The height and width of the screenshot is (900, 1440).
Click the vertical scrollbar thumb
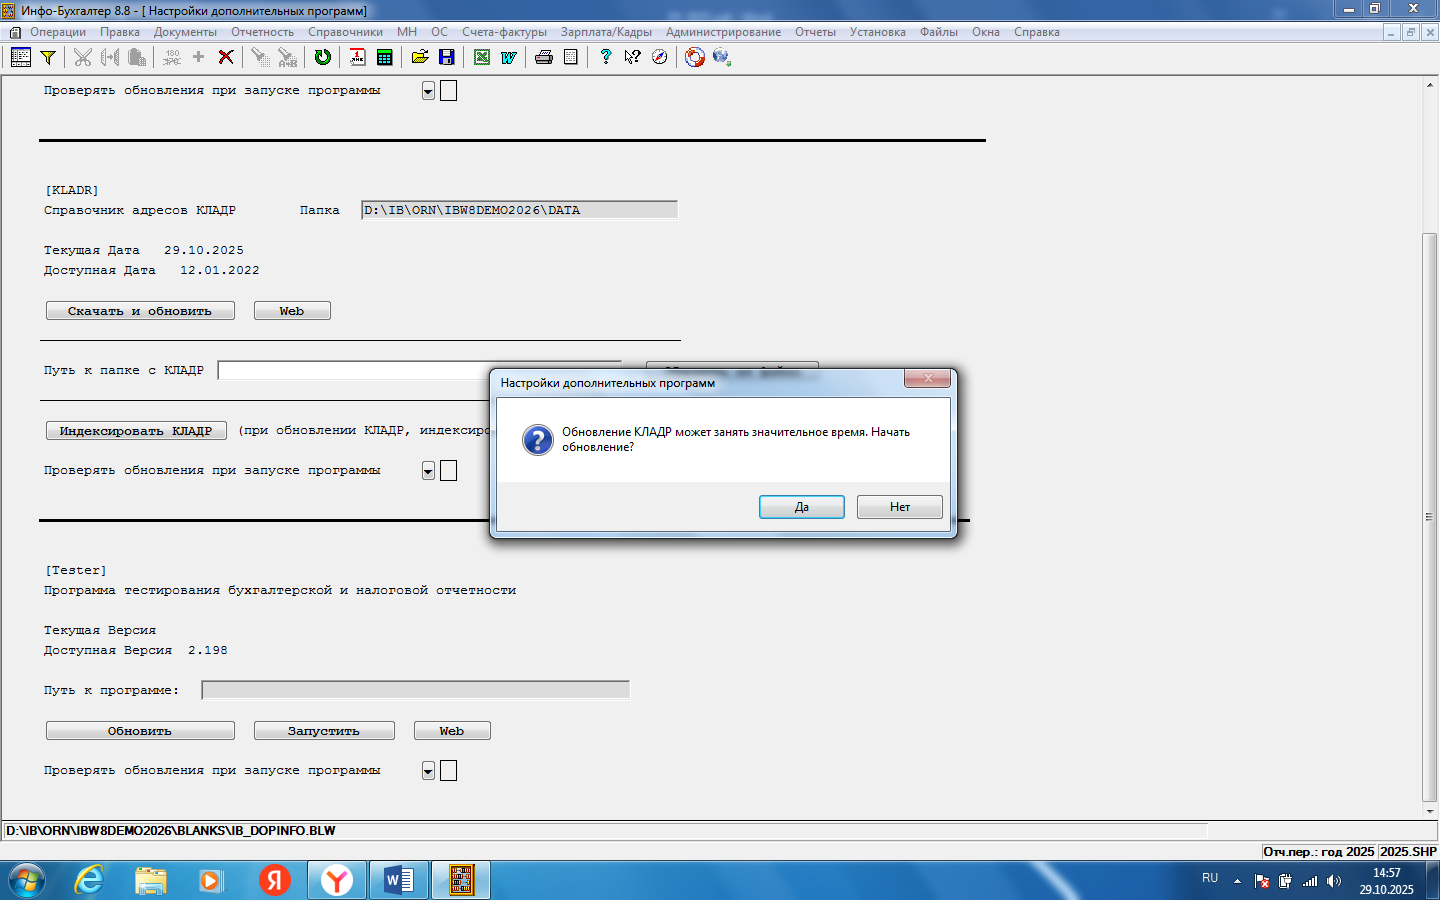click(x=1429, y=516)
